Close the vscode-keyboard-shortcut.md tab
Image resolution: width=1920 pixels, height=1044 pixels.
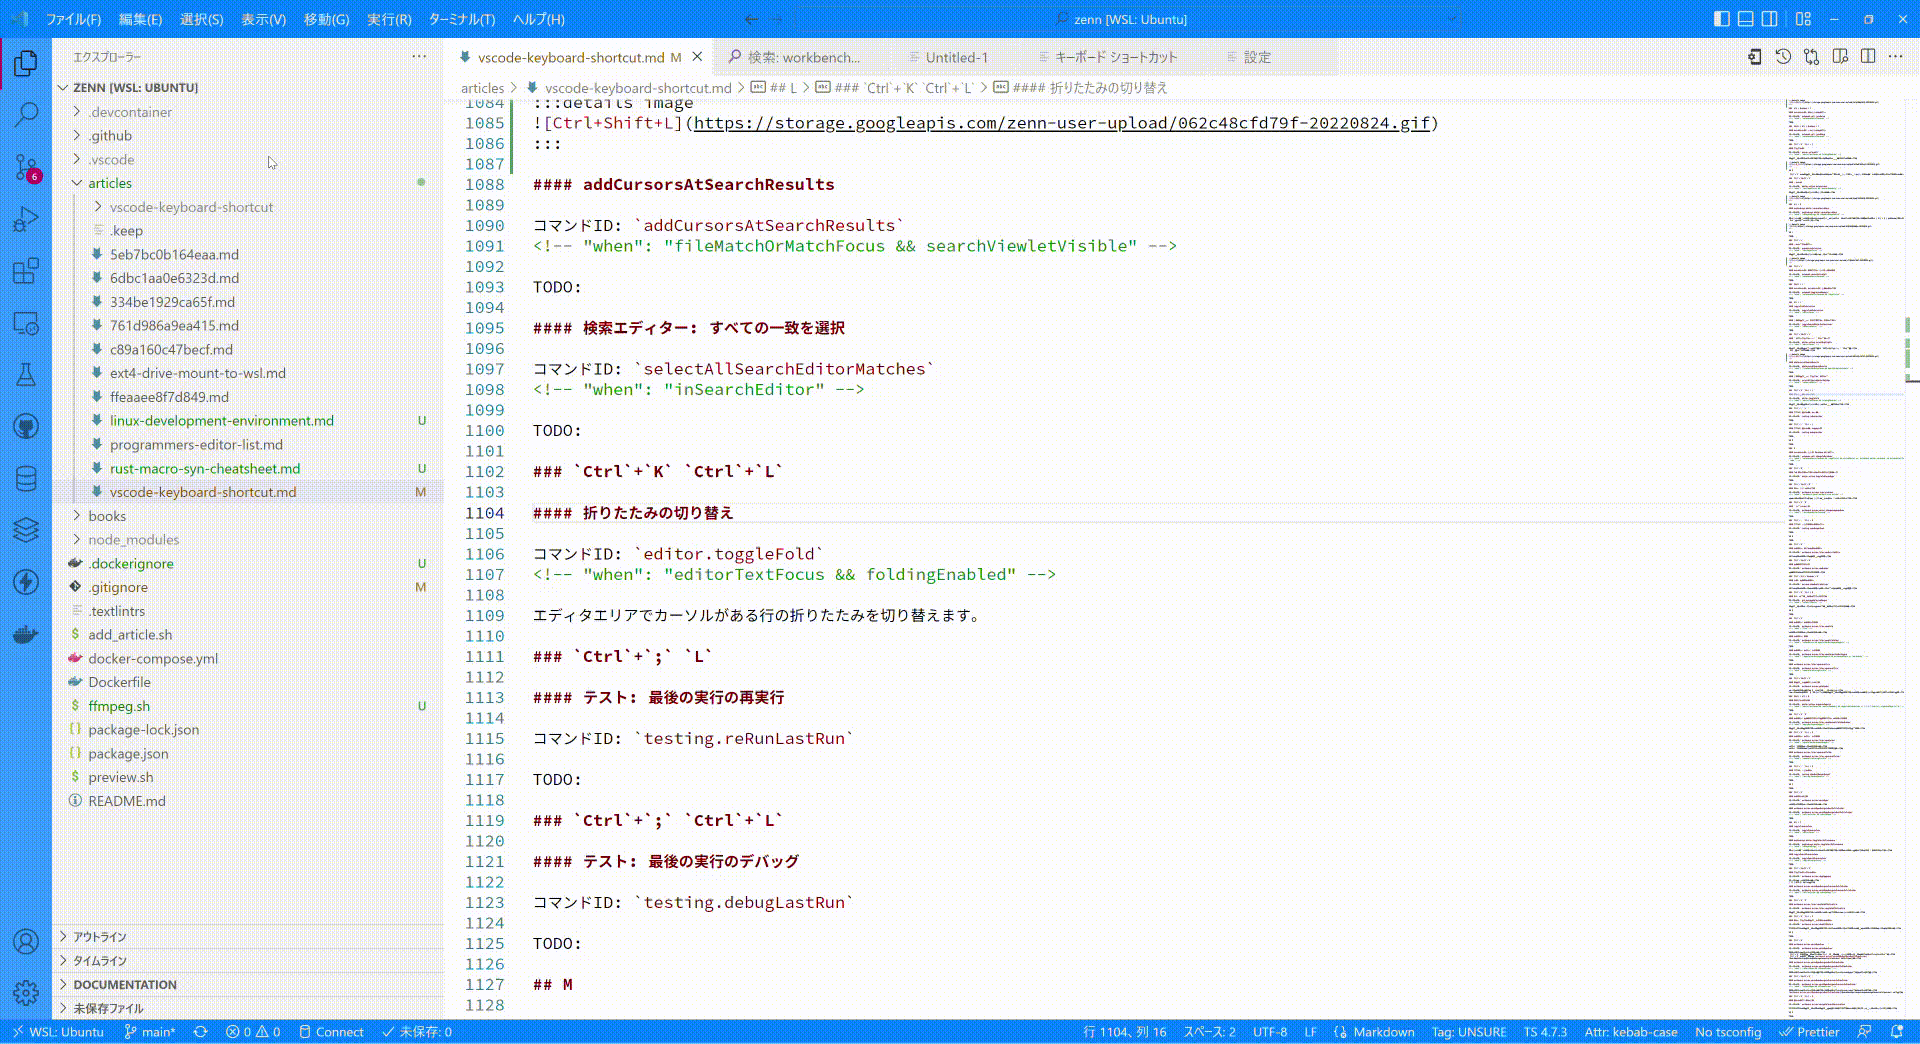pyautogui.click(x=698, y=57)
